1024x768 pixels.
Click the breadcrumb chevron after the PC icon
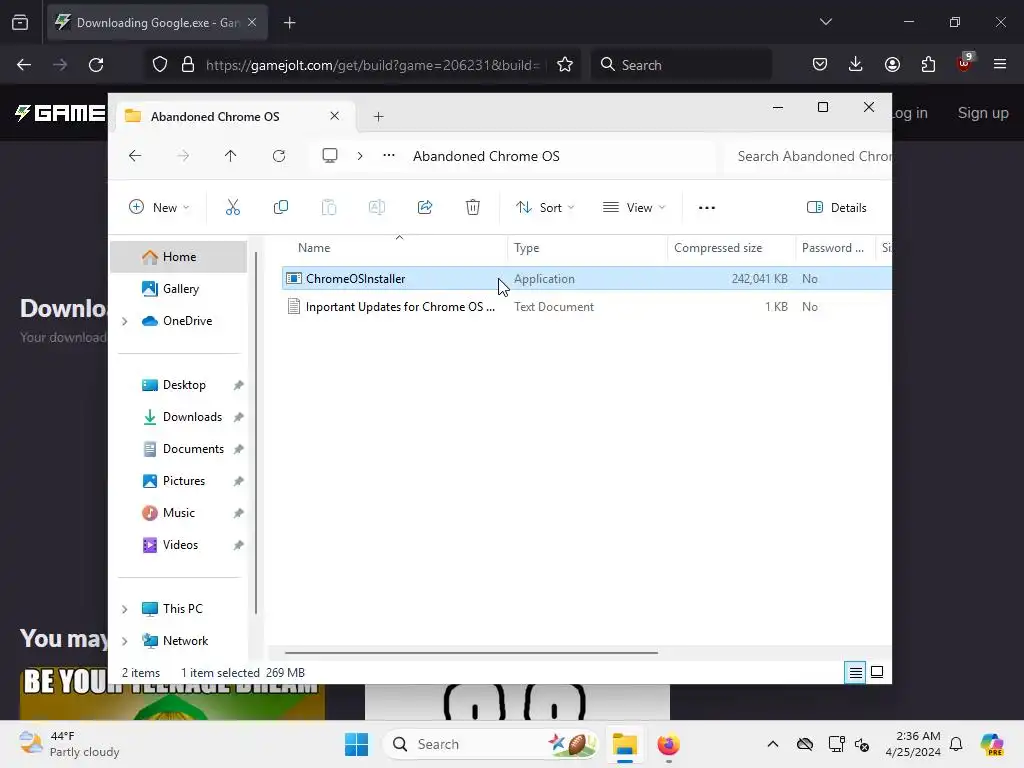[360, 155]
